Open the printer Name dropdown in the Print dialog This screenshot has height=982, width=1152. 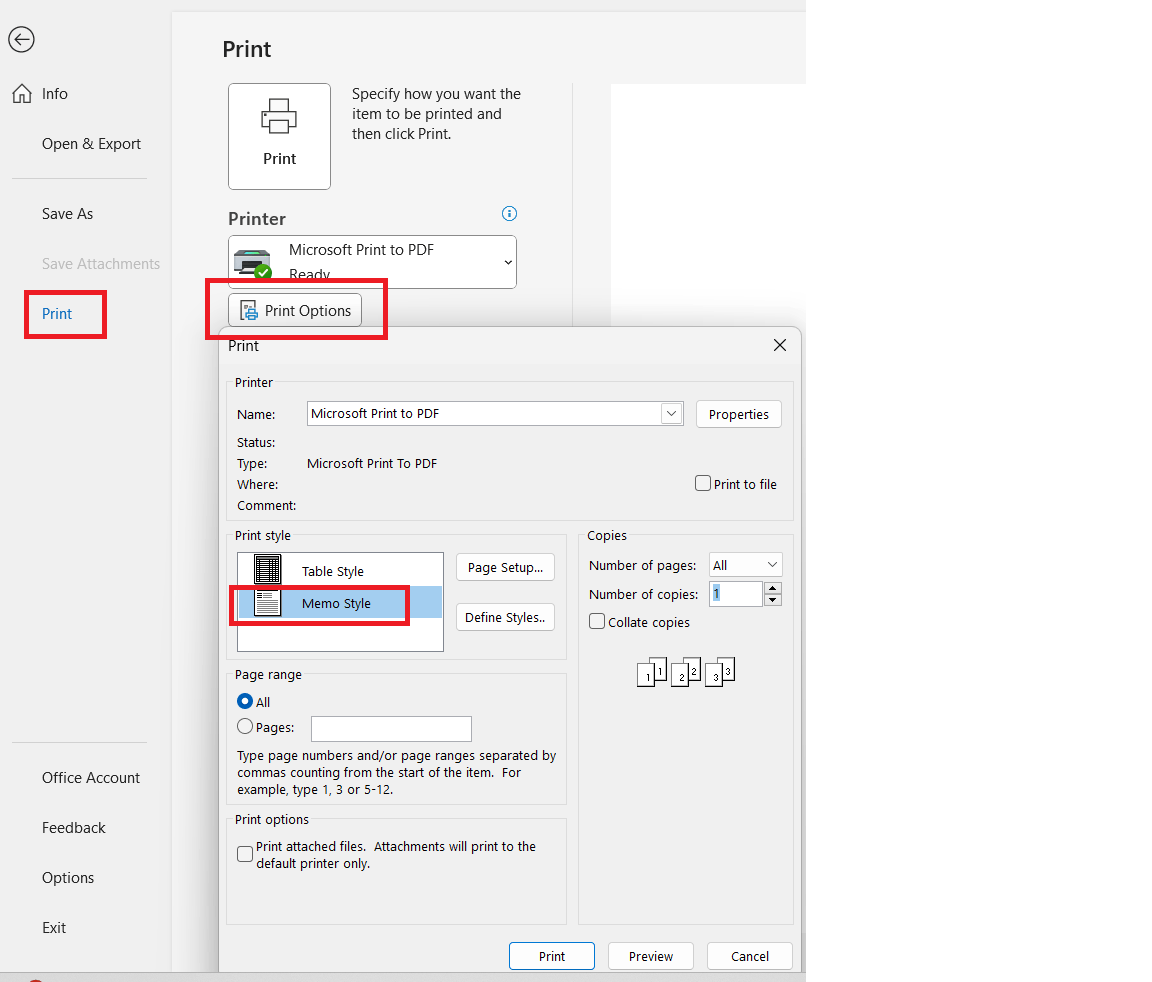pos(671,413)
